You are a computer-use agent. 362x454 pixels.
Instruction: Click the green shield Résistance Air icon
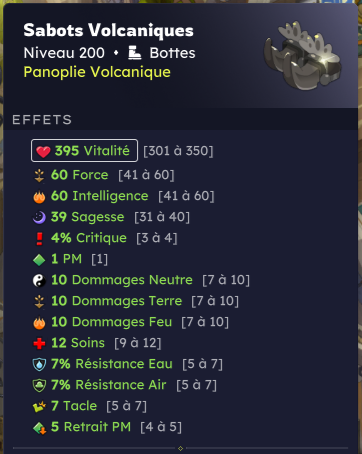(39, 385)
